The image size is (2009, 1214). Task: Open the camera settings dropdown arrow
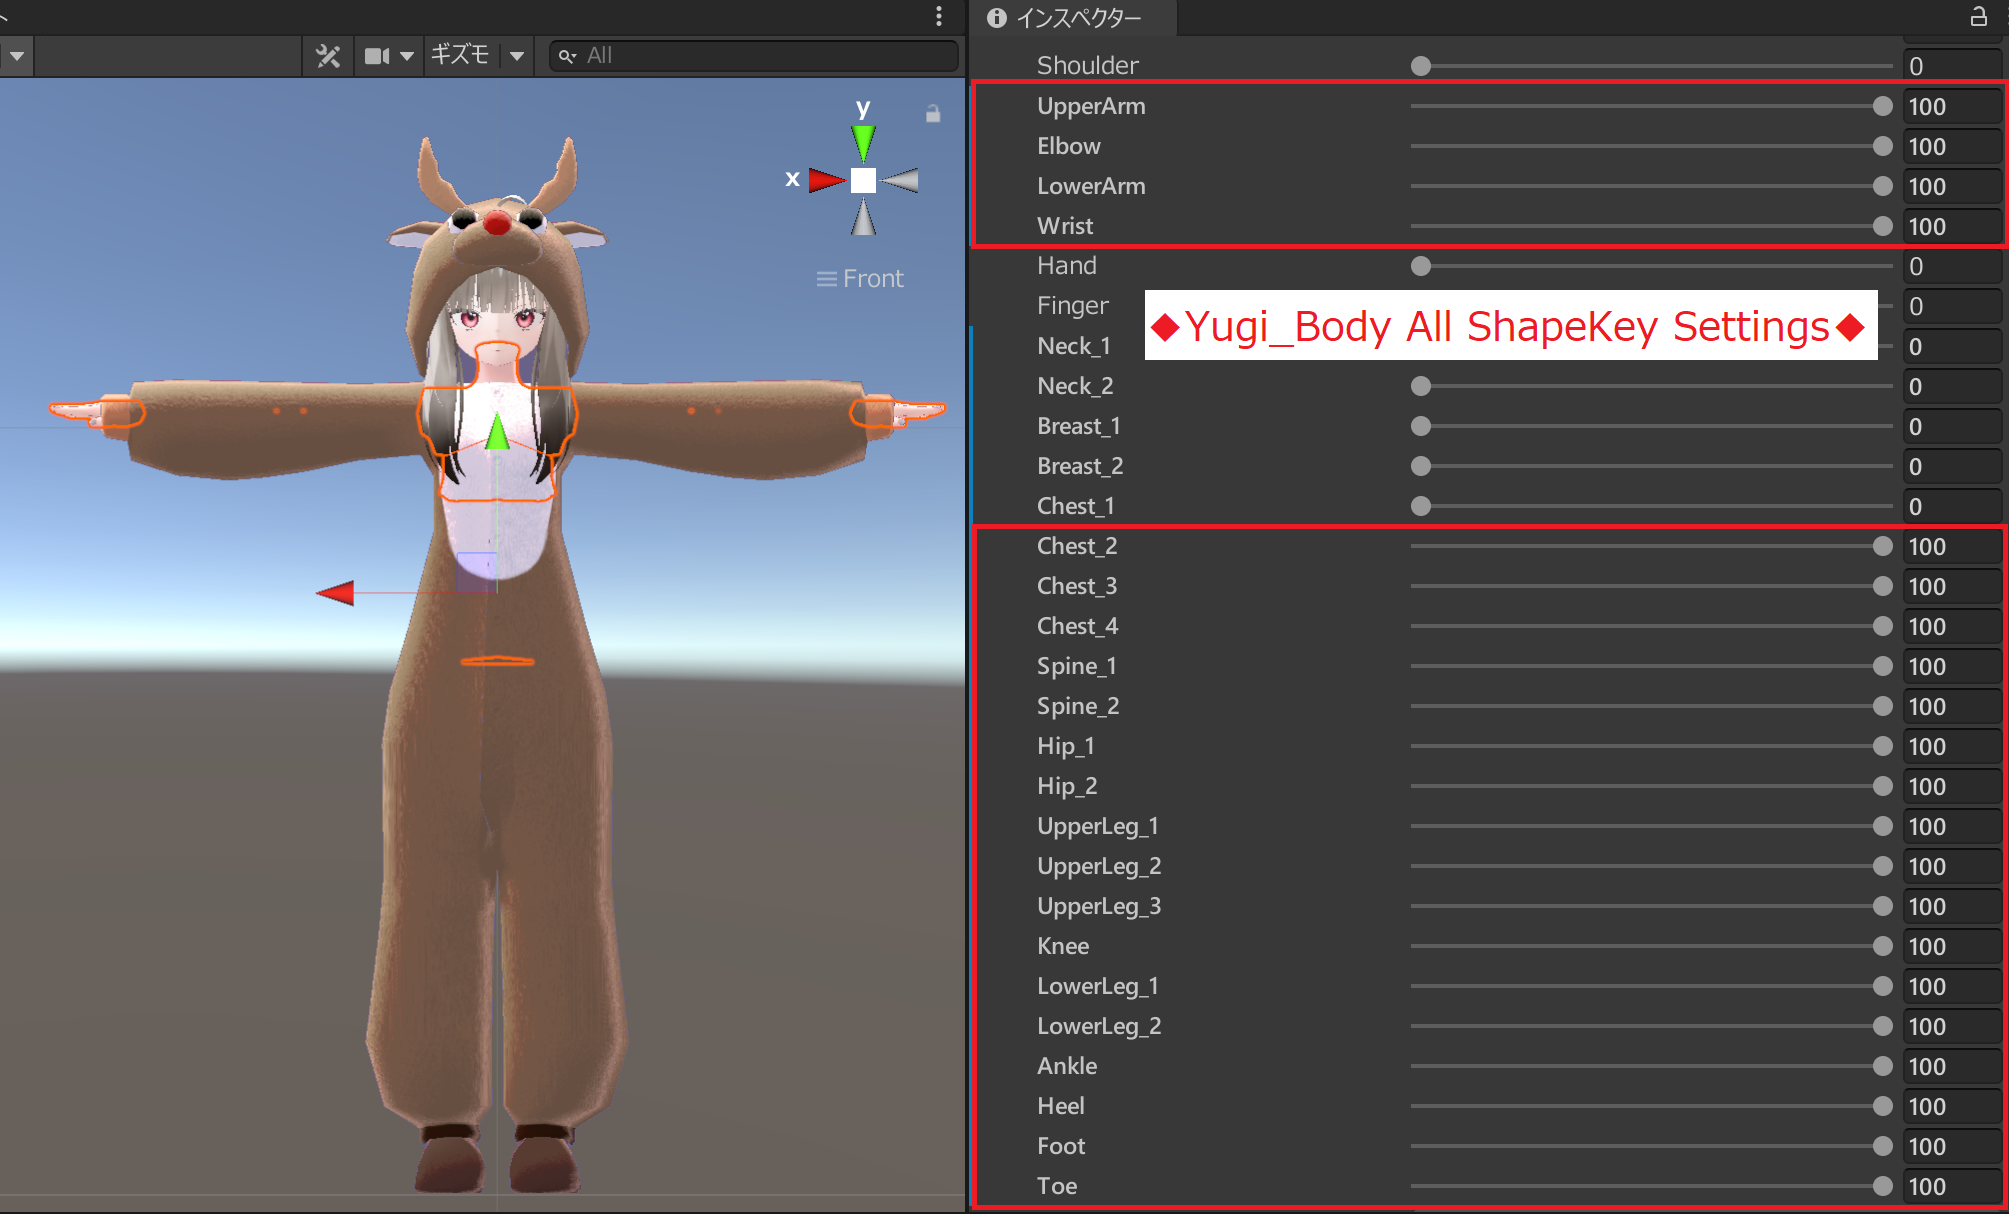[x=407, y=56]
